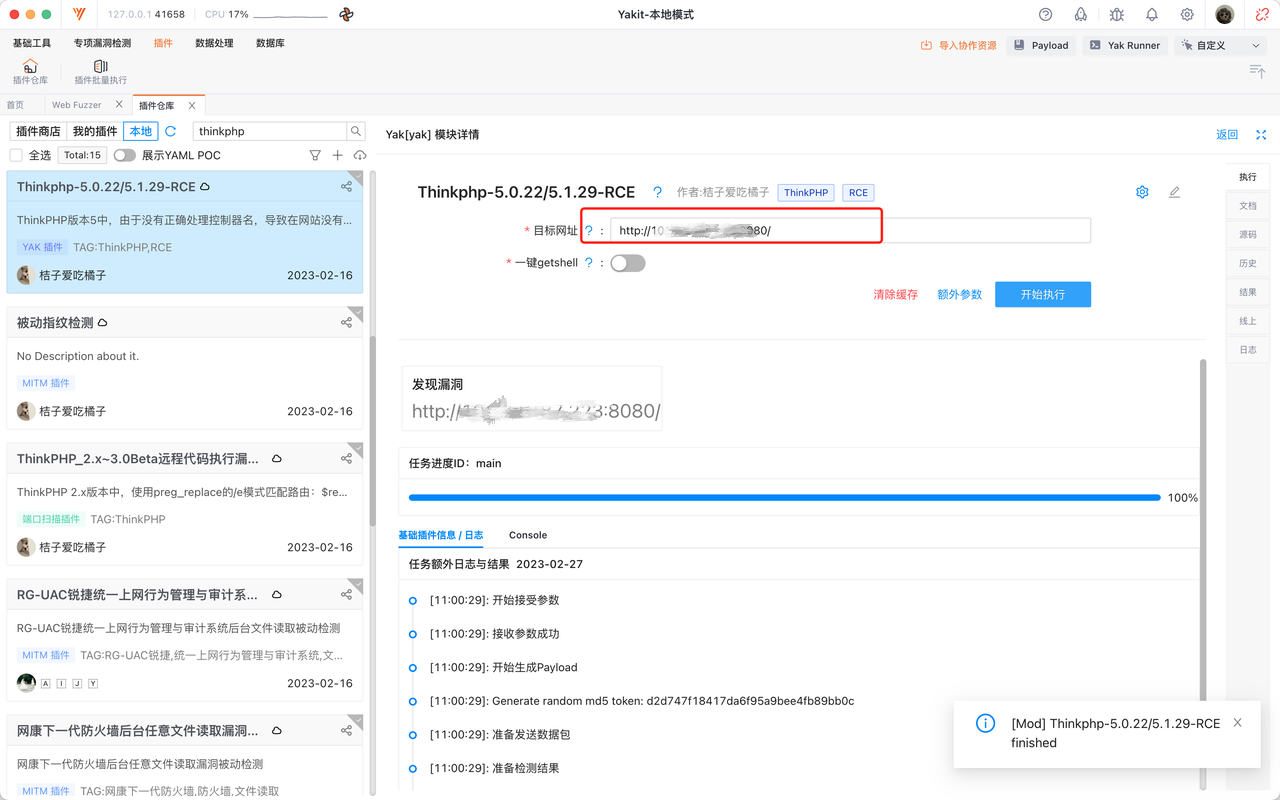
Task: Open the 专项漏洞检测 menu
Action: pos(102,43)
